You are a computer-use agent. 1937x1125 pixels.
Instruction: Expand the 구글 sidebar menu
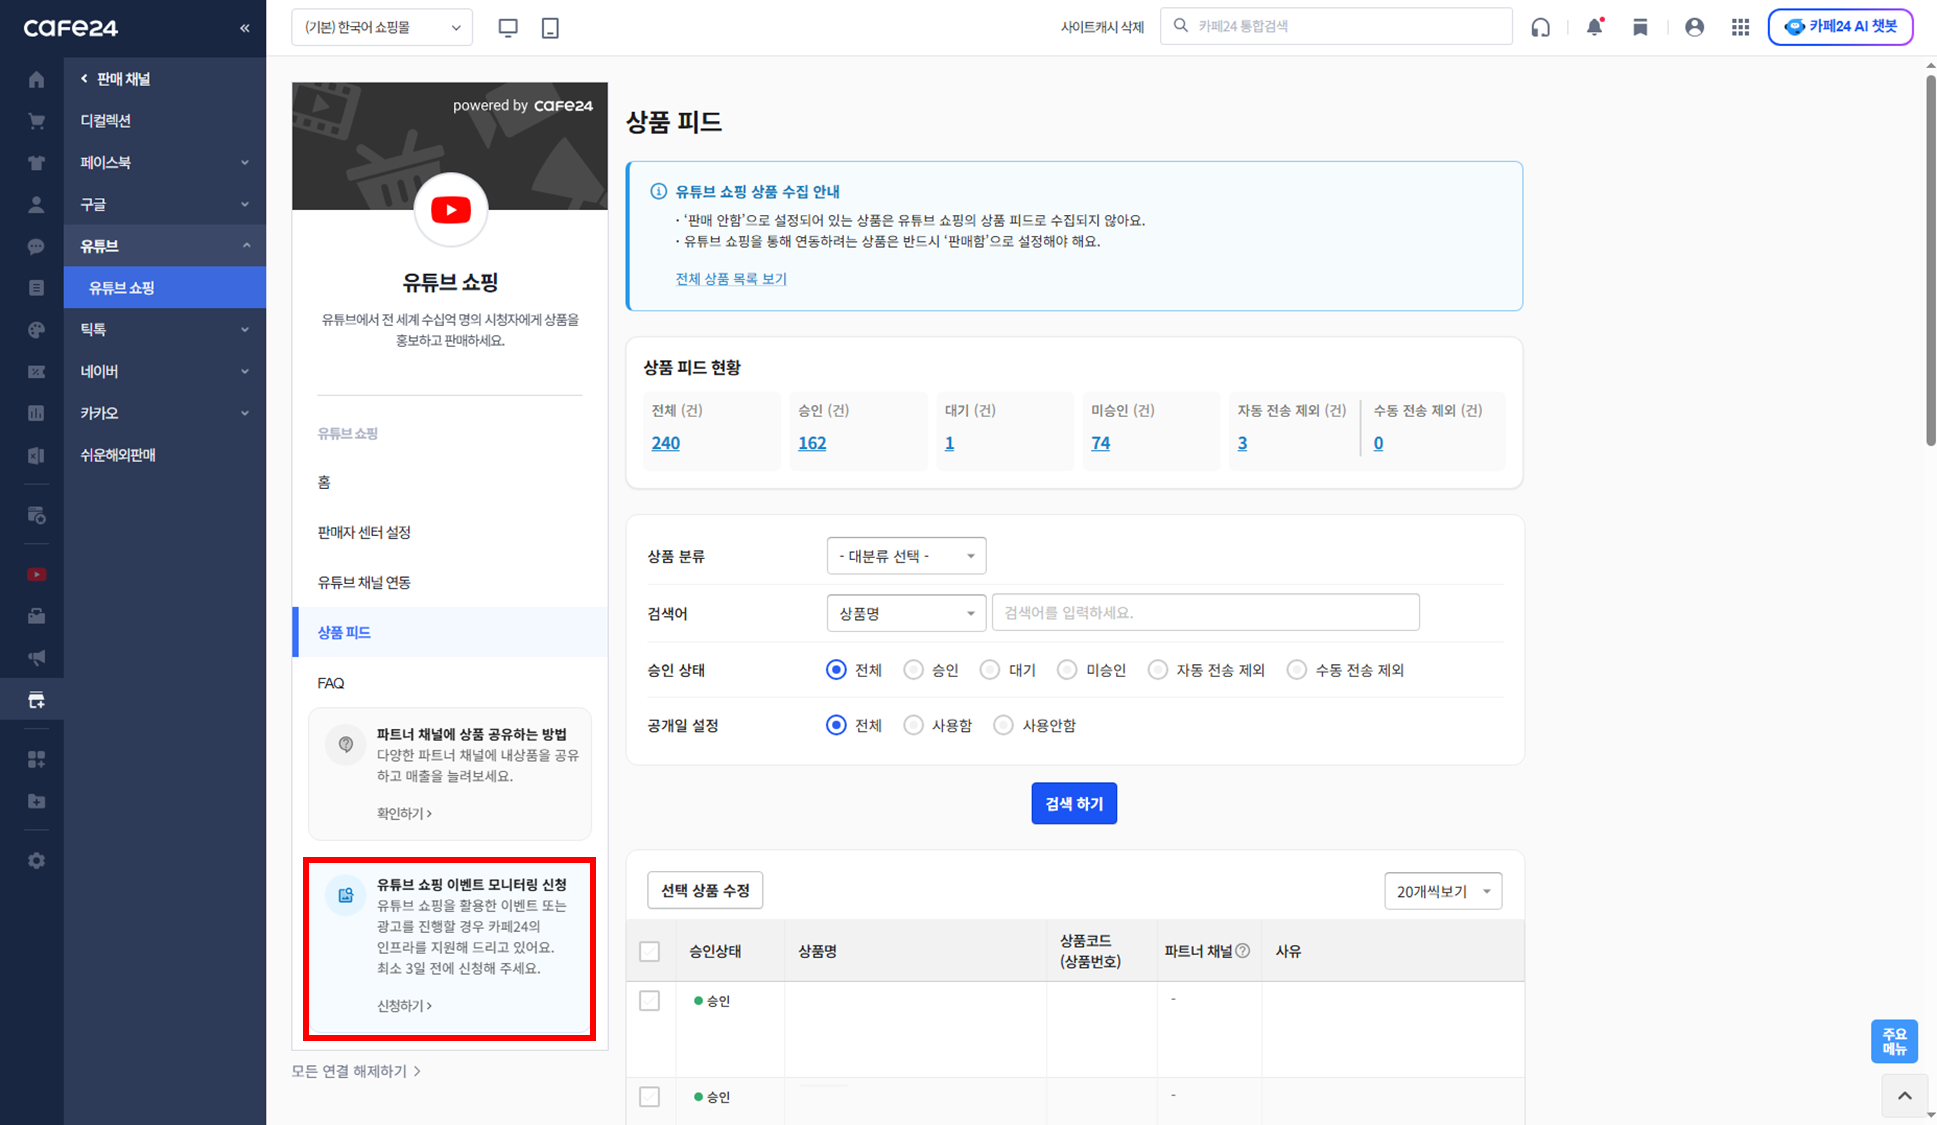pos(165,204)
